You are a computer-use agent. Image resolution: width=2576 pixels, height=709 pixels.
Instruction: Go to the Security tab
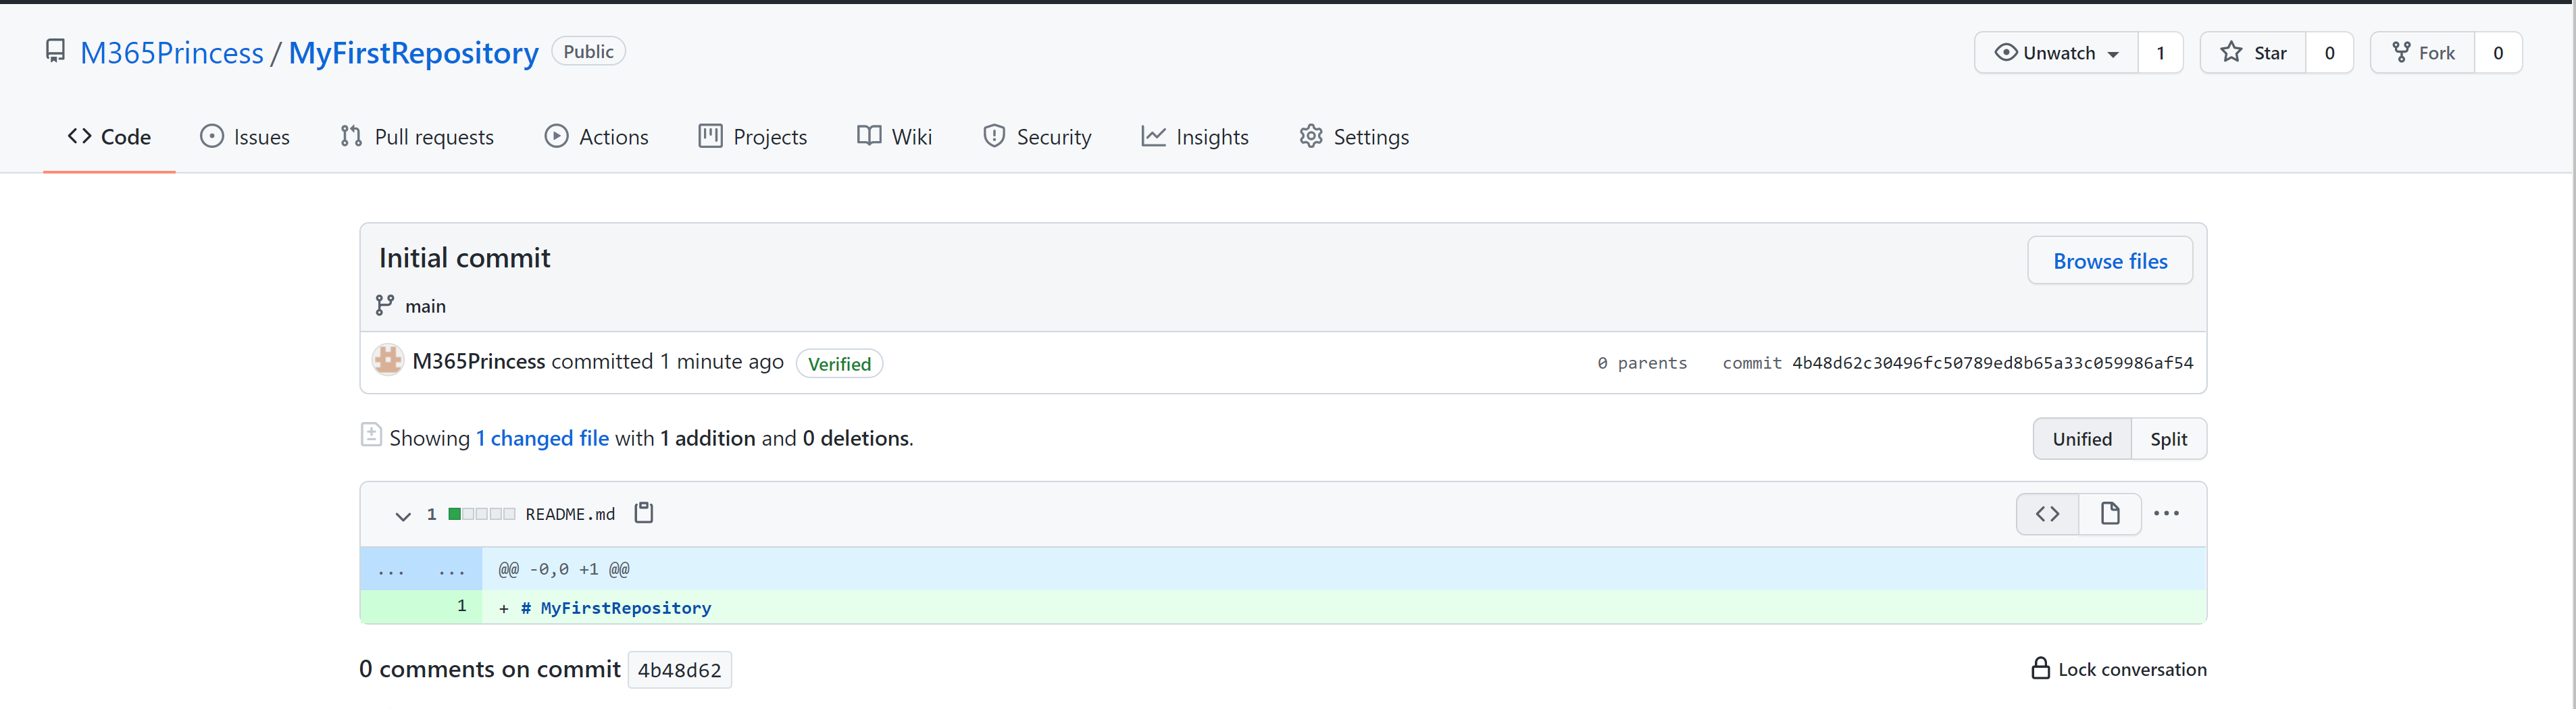[x=1037, y=137]
